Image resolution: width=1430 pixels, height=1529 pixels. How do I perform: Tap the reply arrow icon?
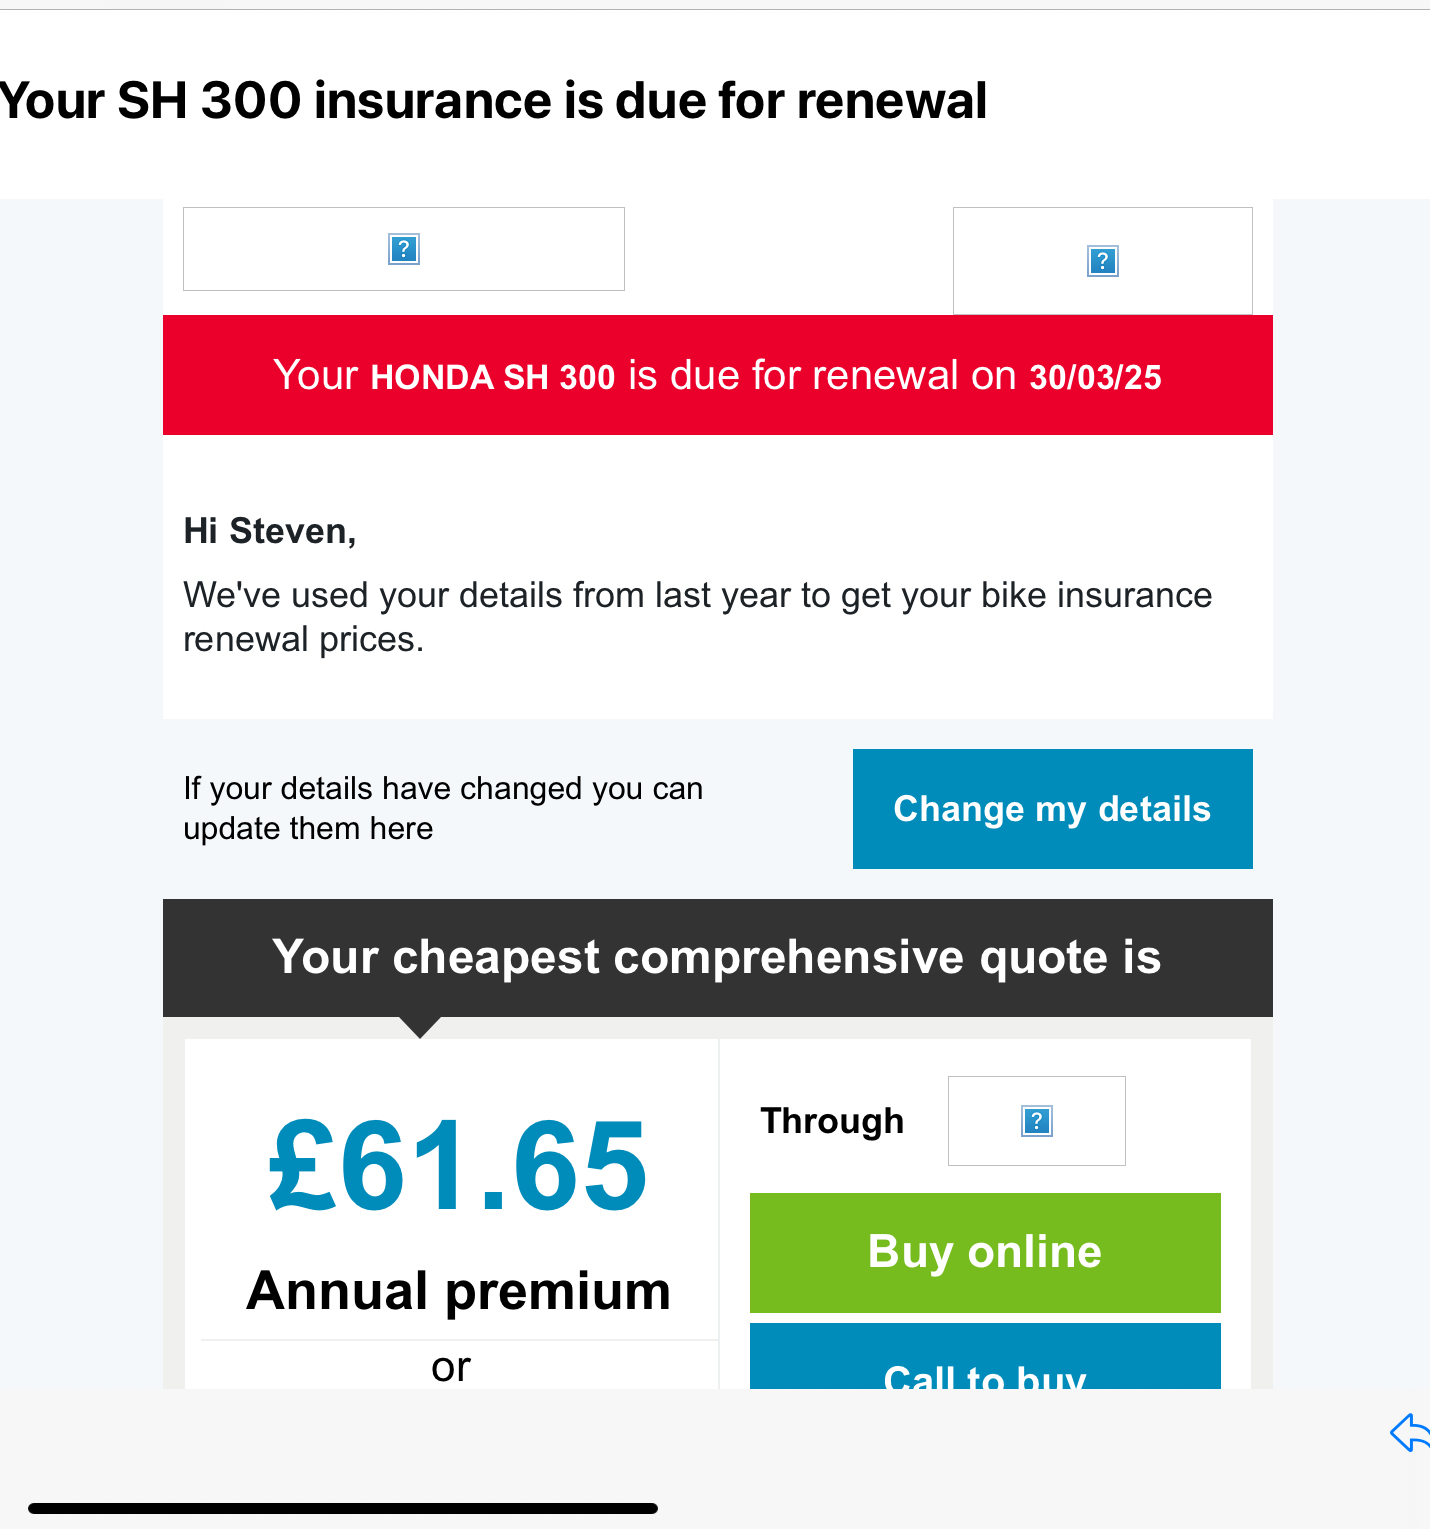click(x=1411, y=1432)
